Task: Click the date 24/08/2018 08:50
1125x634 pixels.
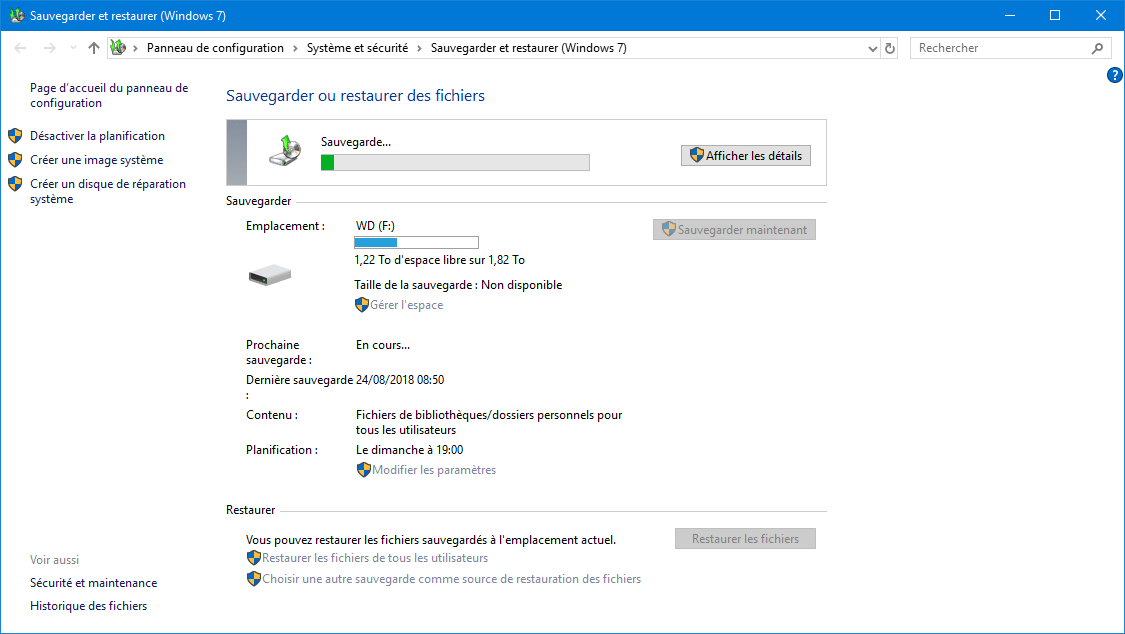Action: pyautogui.click(x=400, y=380)
